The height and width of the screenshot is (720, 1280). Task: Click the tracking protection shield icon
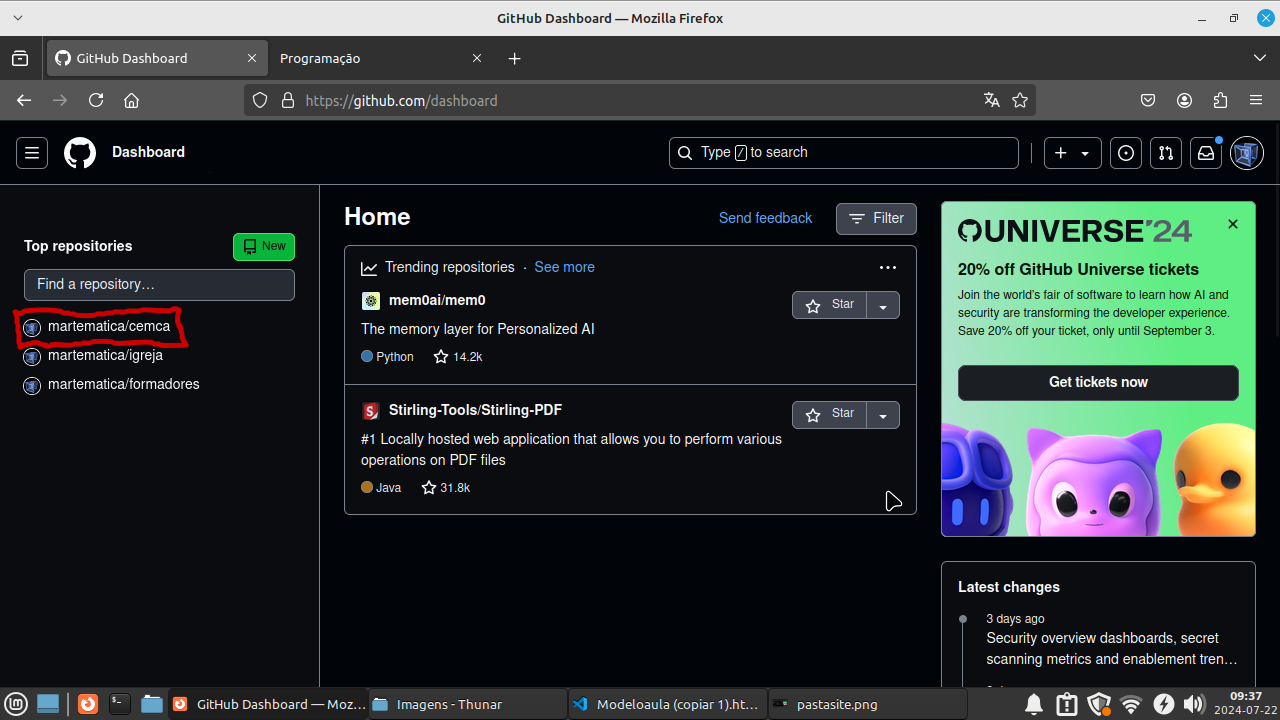click(x=260, y=100)
